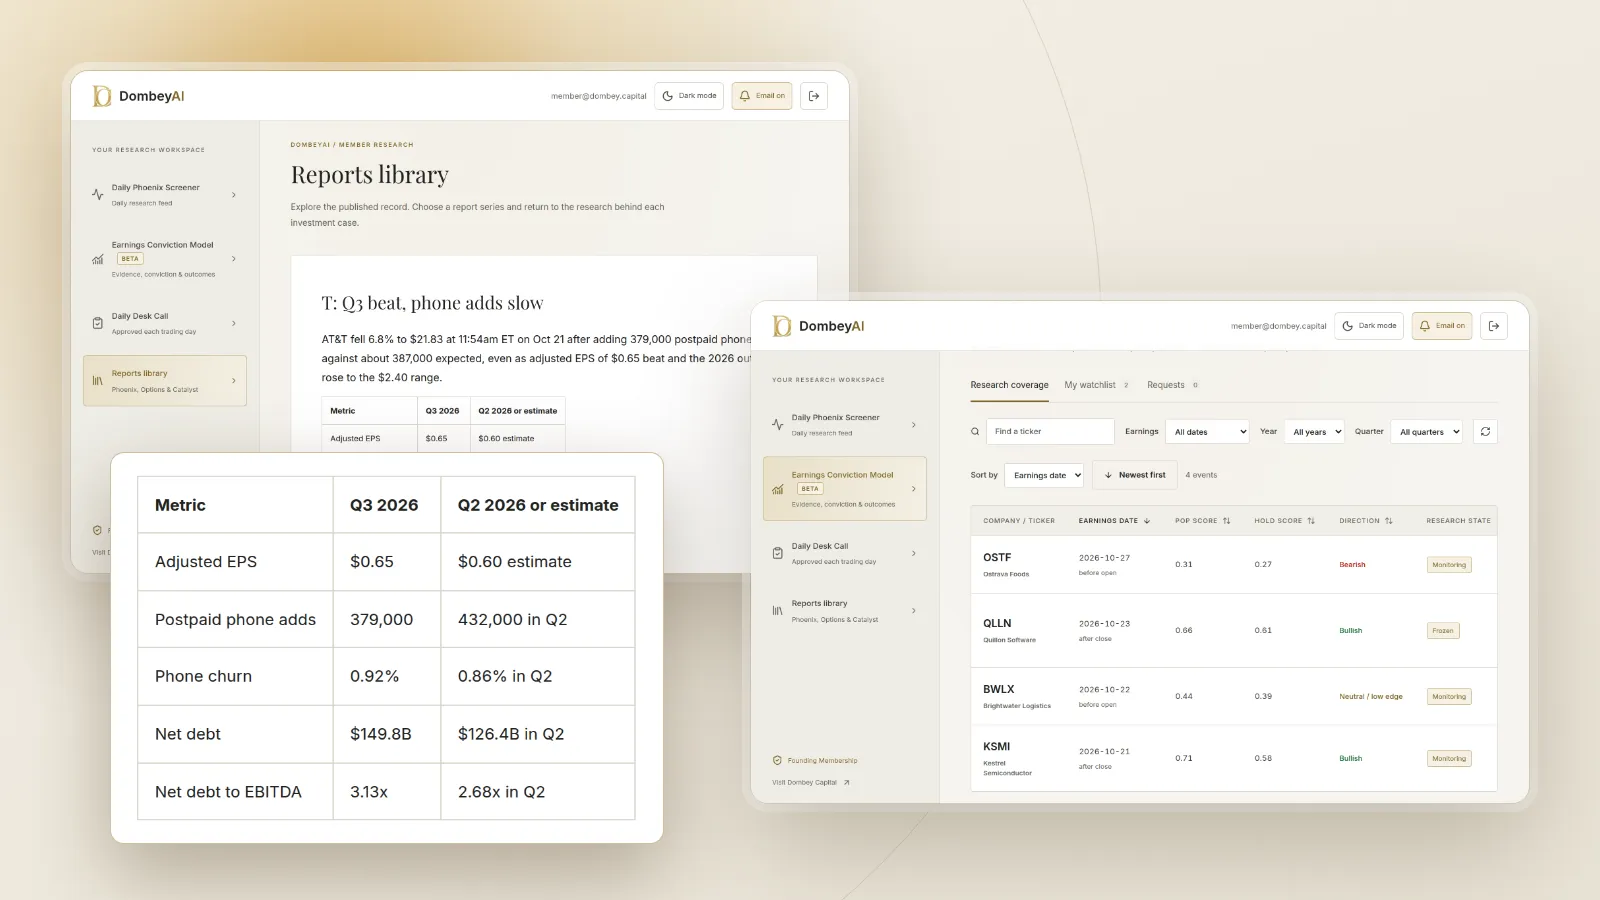This screenshot has width=1600, height=900.
Task: Toggle Email on in Reports library window
Action: coord(762,96)
